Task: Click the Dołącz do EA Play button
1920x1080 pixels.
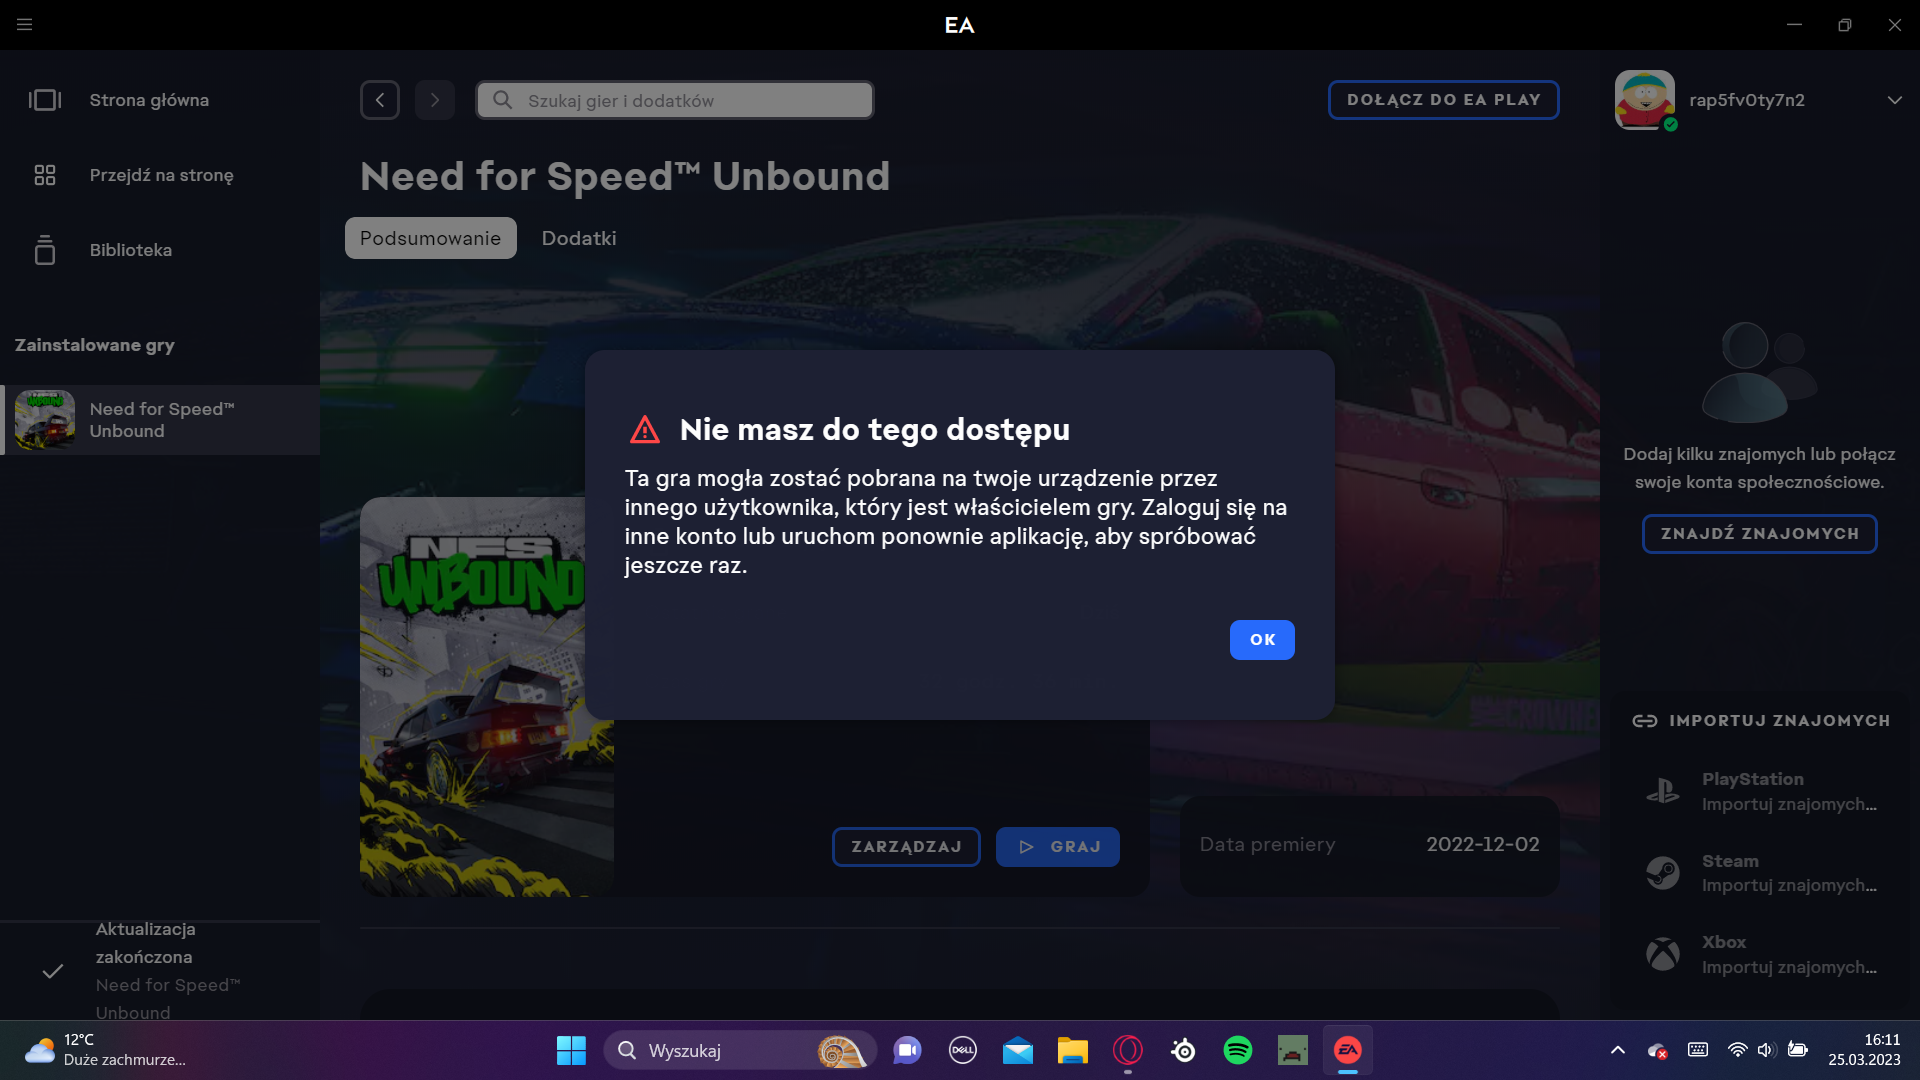Action: (1443, 100)
